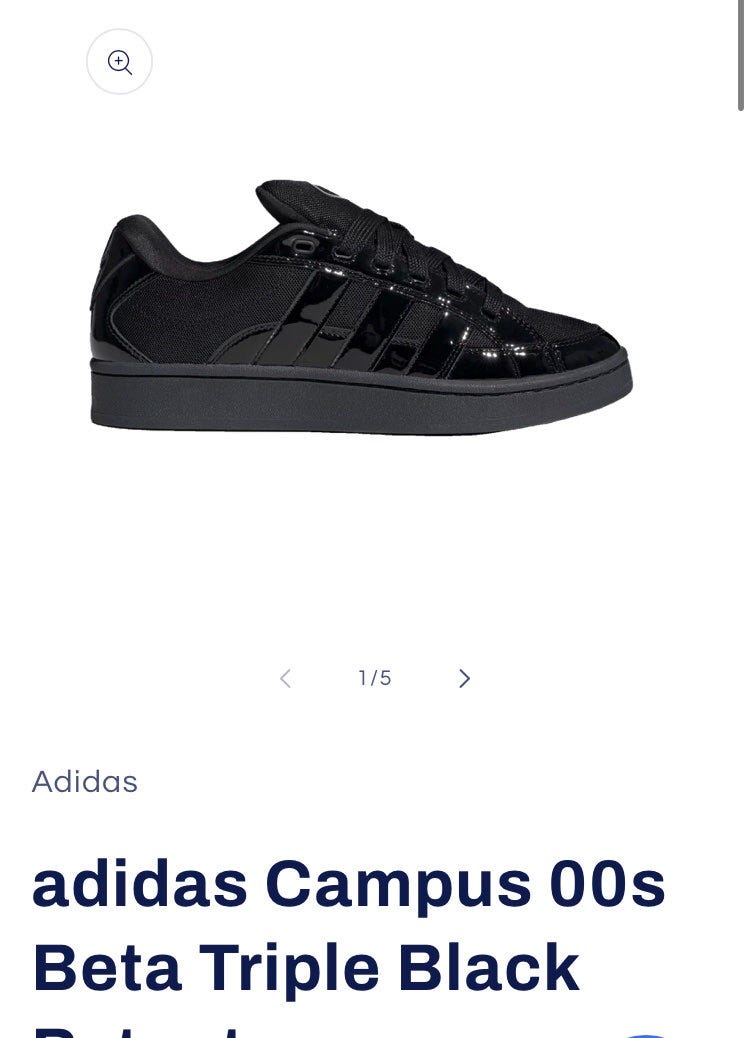Go to the next product image
Image resolution: width=750 pixels, height=1038 pixels.
(465, 679)
